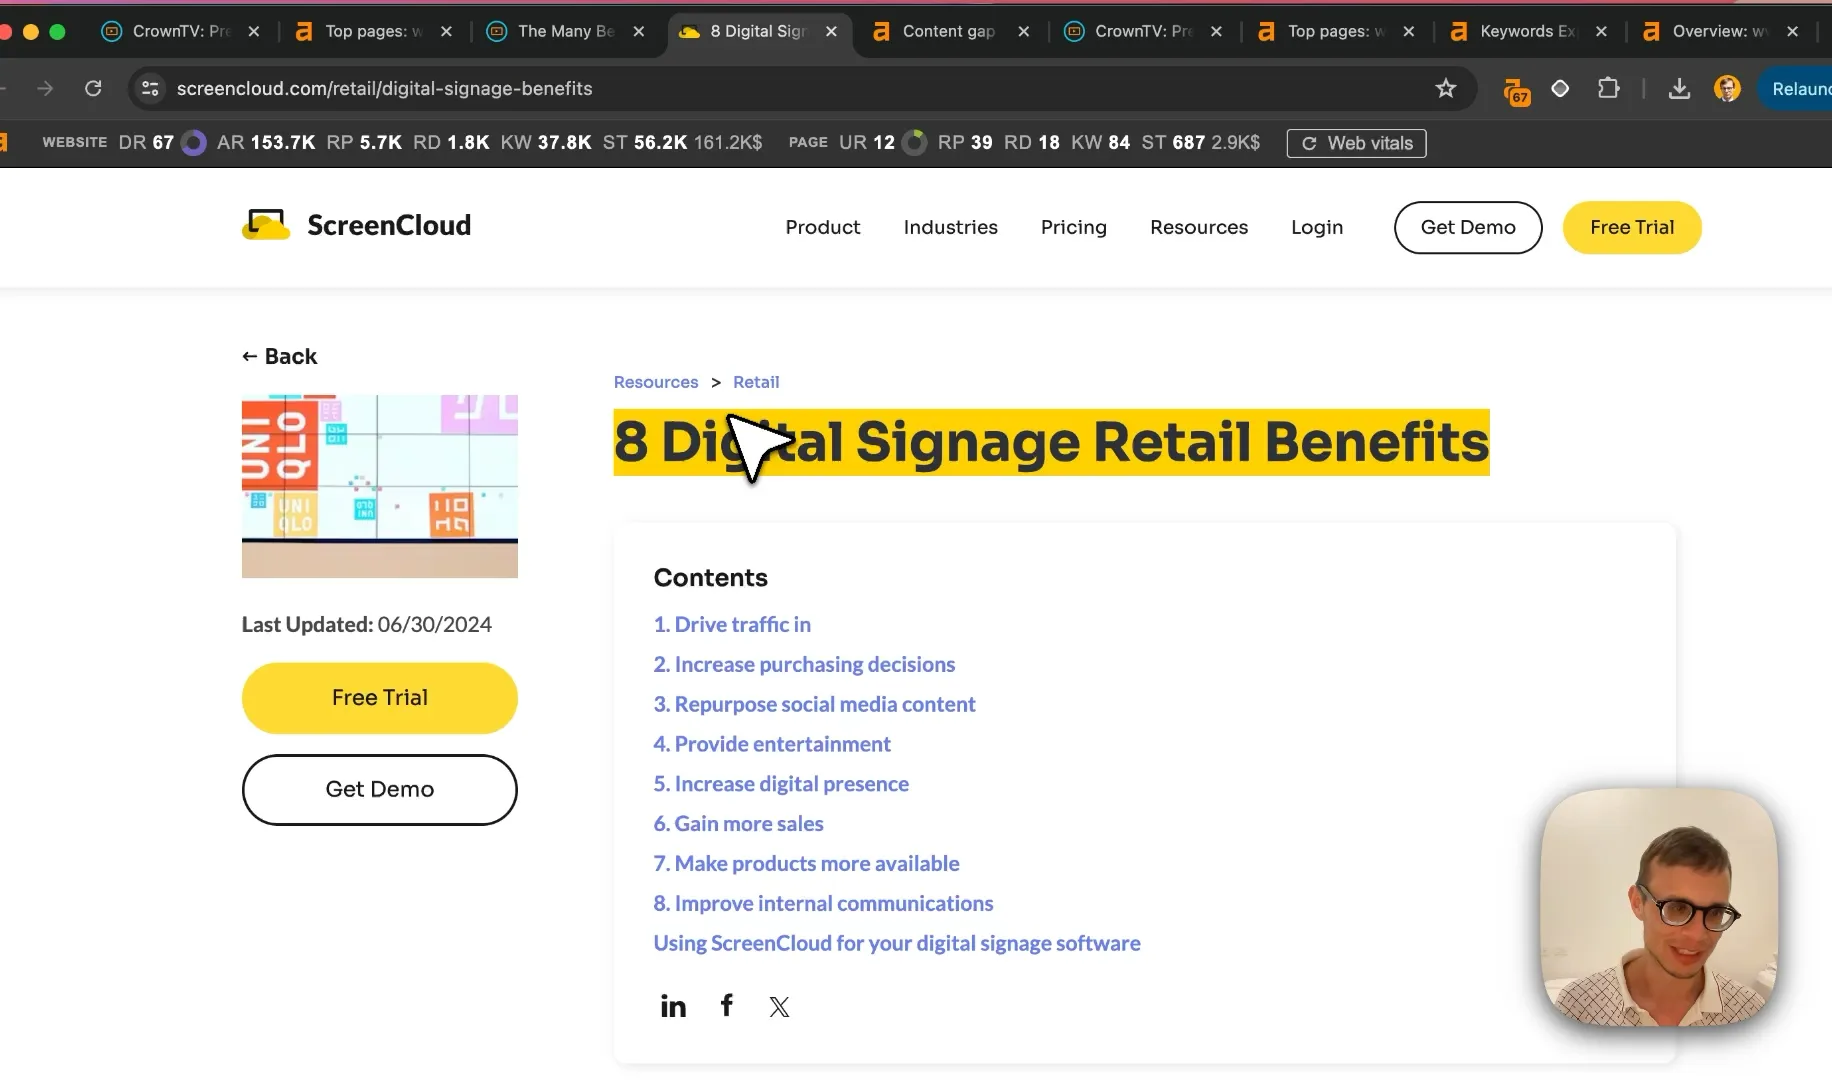The width and height of the screenshot is (1832, 1080).
Task: Go to the Pricing page
Action: pos(1073,227)
